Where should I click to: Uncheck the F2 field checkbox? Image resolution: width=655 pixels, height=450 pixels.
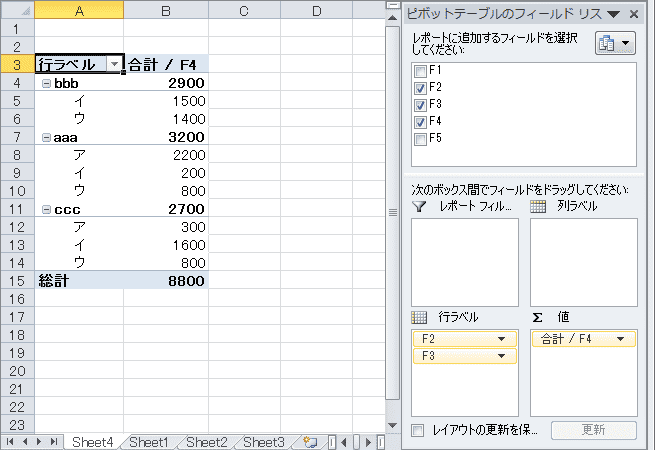pos(420,88)
